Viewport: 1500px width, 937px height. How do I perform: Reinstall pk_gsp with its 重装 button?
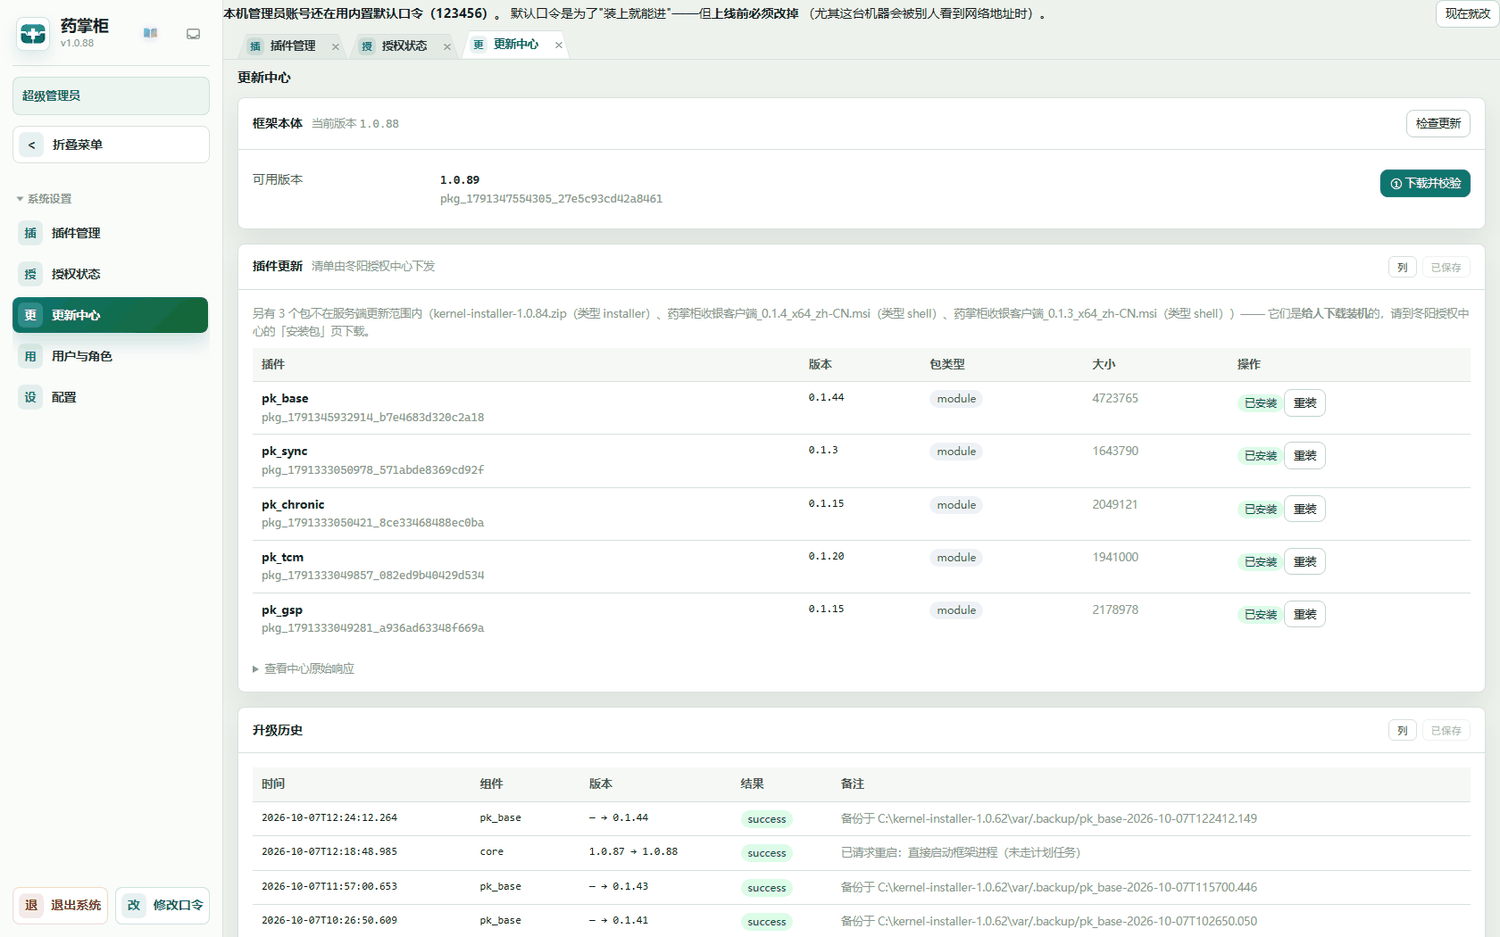pyautogui.click(x=1305, y=614)
